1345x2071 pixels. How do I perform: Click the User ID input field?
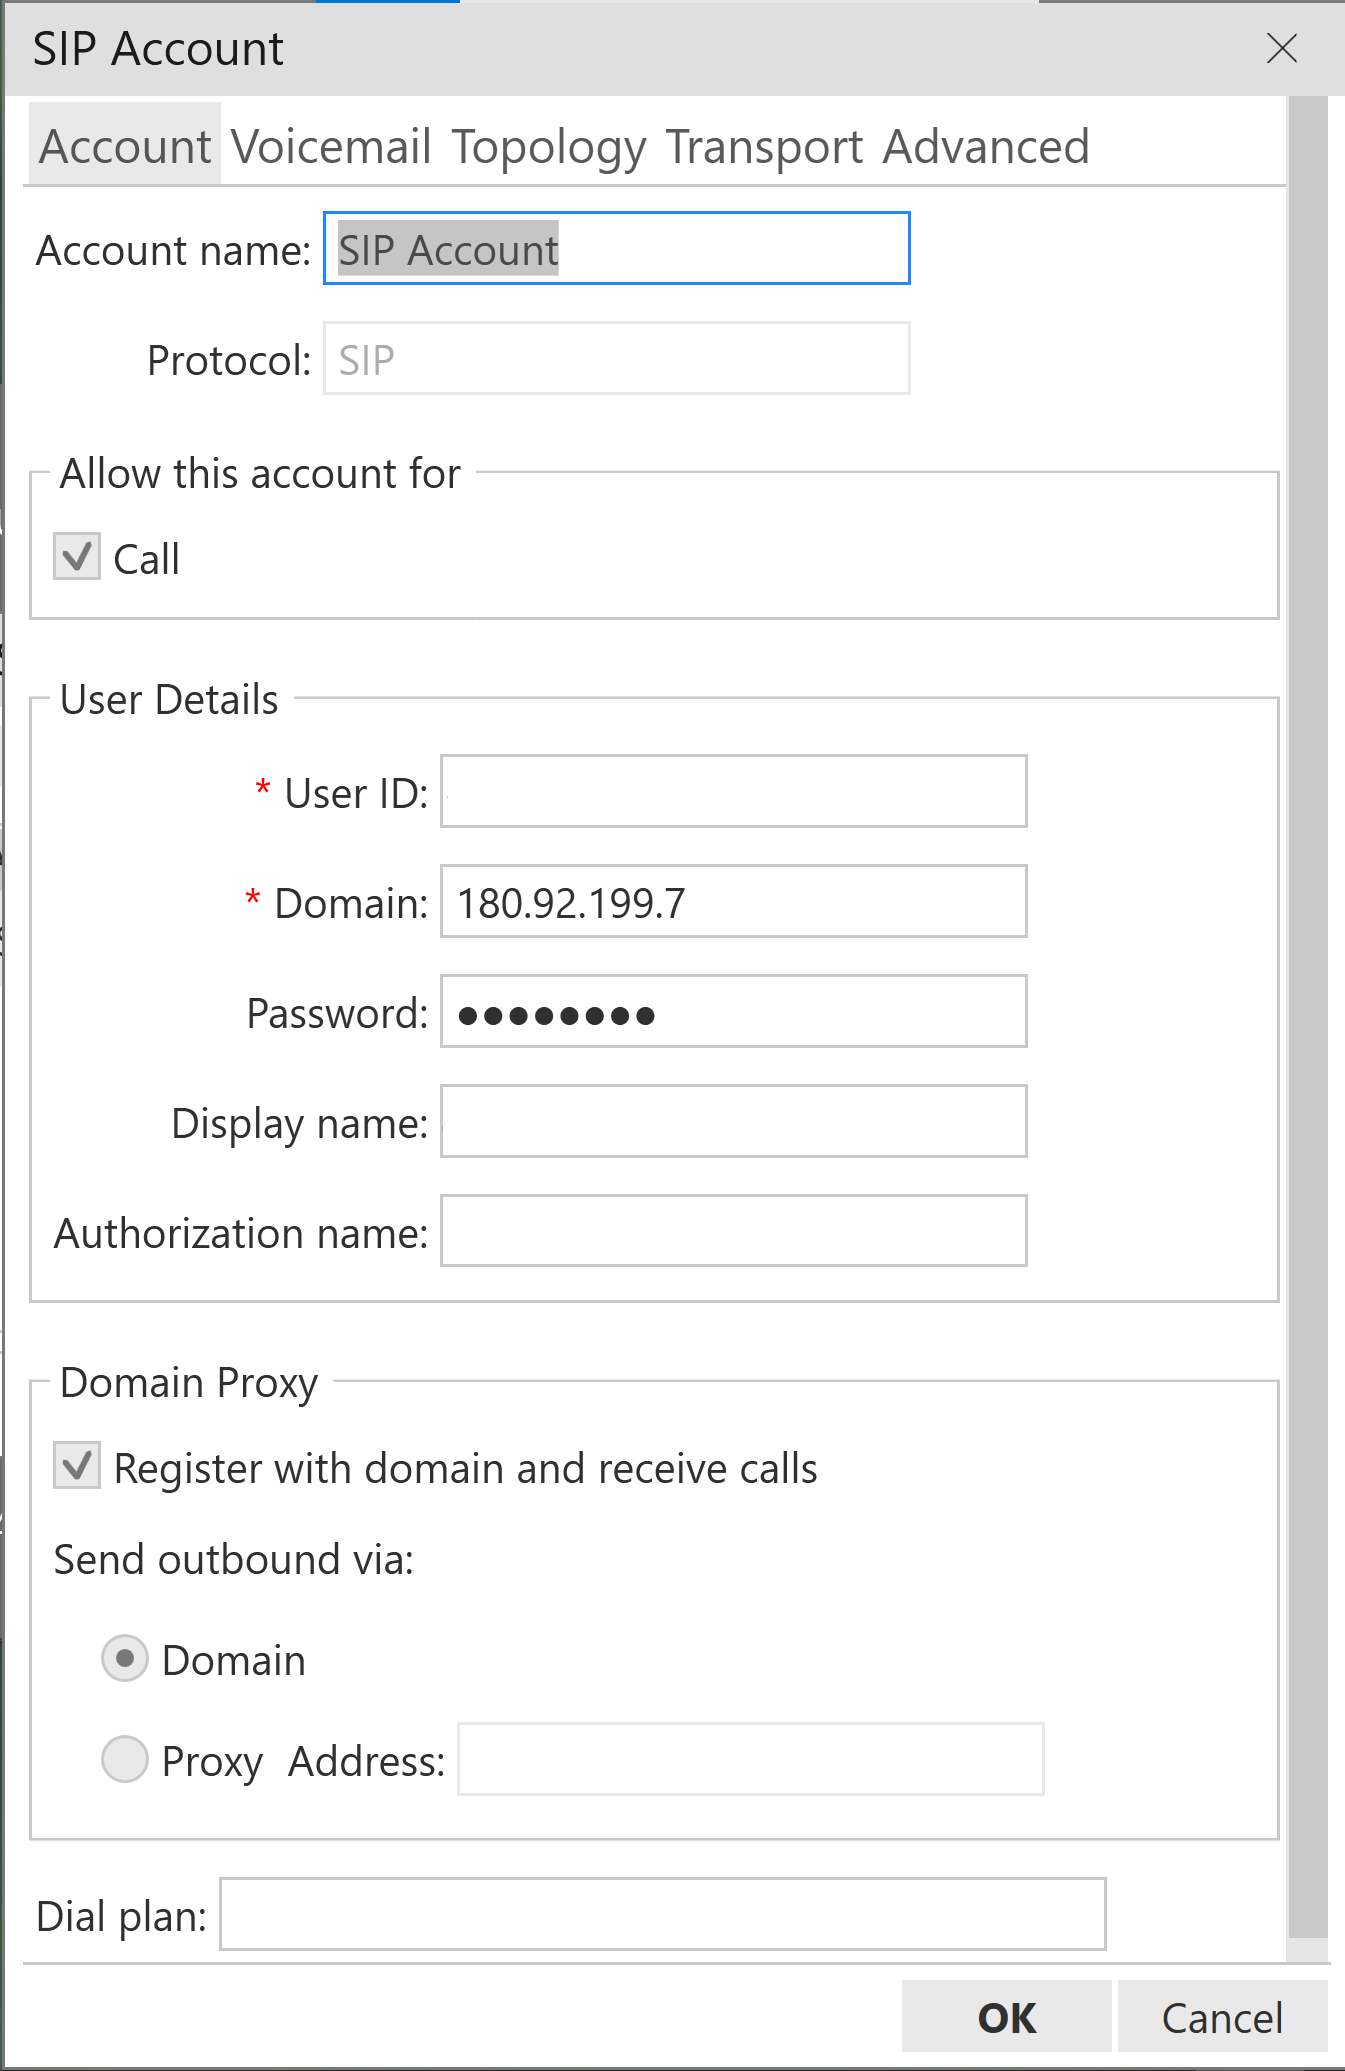click(x=733, y=792)
